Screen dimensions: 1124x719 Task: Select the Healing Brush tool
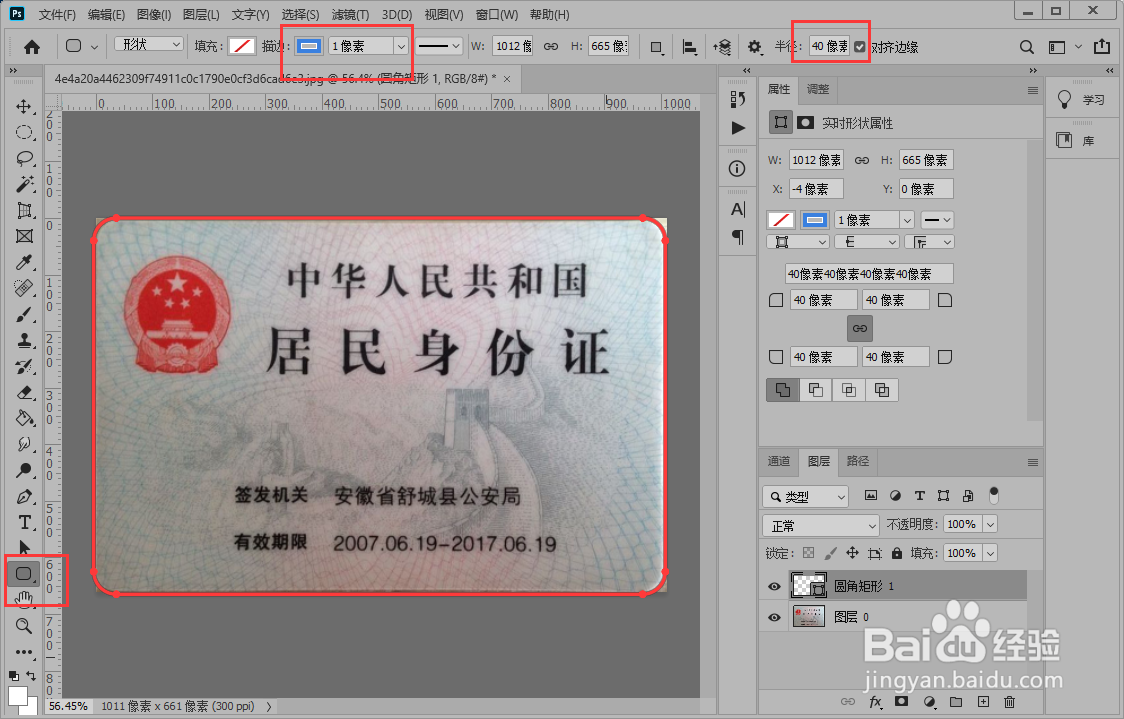coord(24,288)
